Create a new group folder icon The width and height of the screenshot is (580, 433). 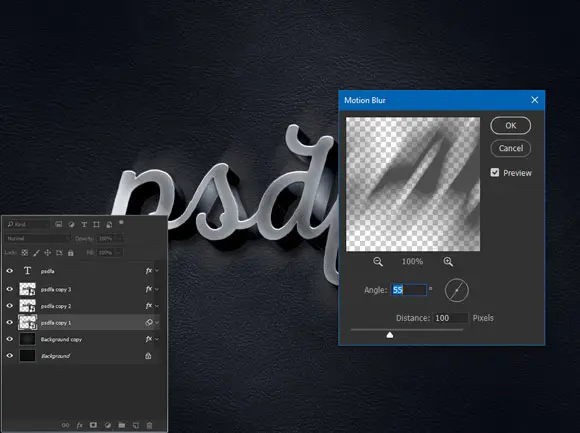pos(122,425)
